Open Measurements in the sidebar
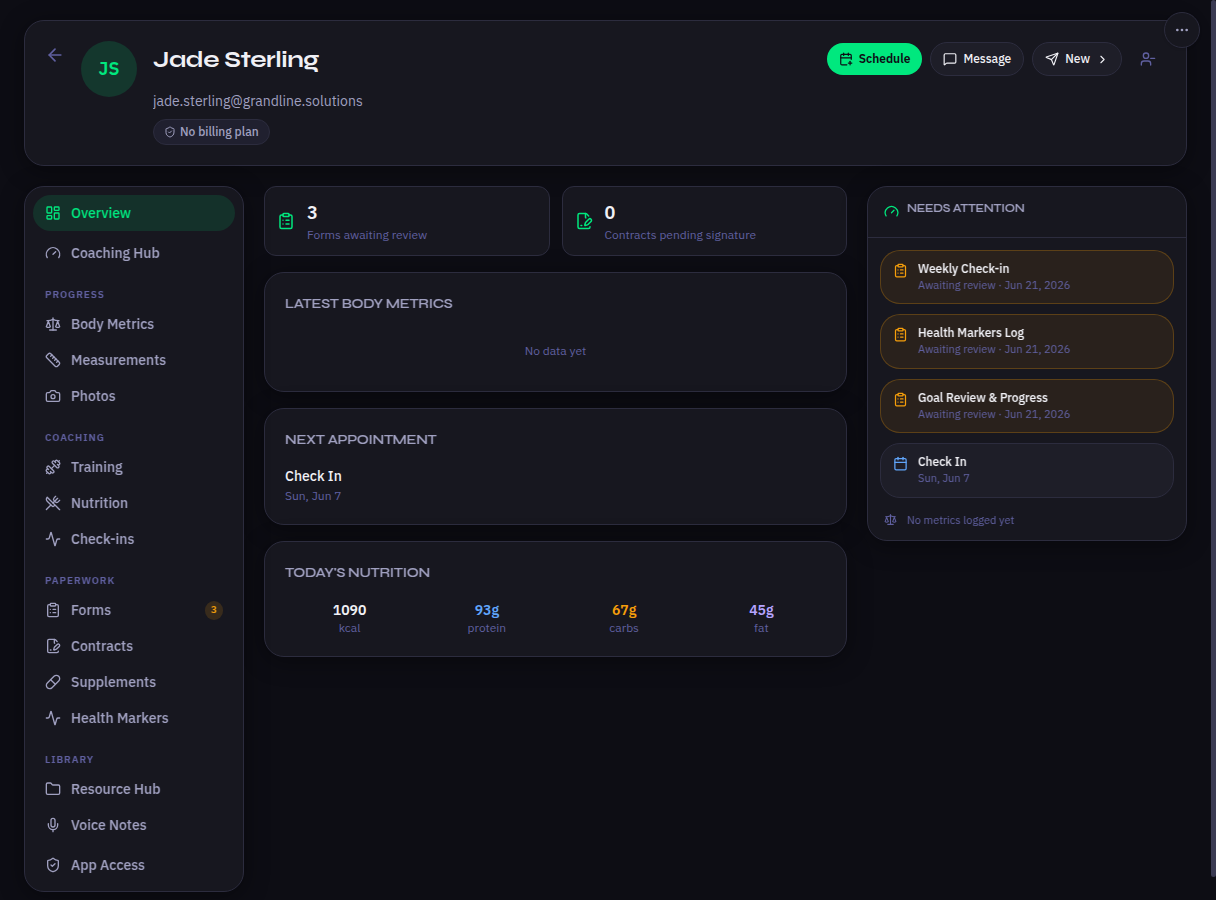Screen dimensions: 1216x900 [x=134, y=360]
